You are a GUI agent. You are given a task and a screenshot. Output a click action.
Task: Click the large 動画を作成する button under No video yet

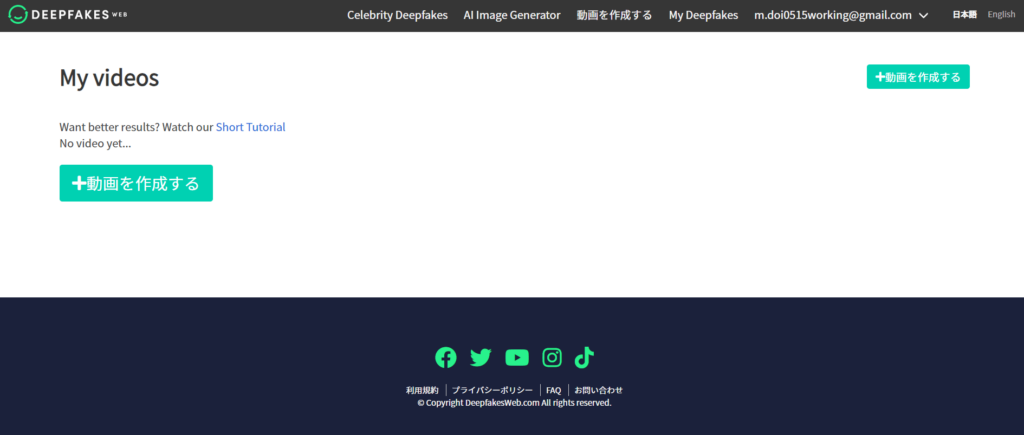(x=136, y=183)
